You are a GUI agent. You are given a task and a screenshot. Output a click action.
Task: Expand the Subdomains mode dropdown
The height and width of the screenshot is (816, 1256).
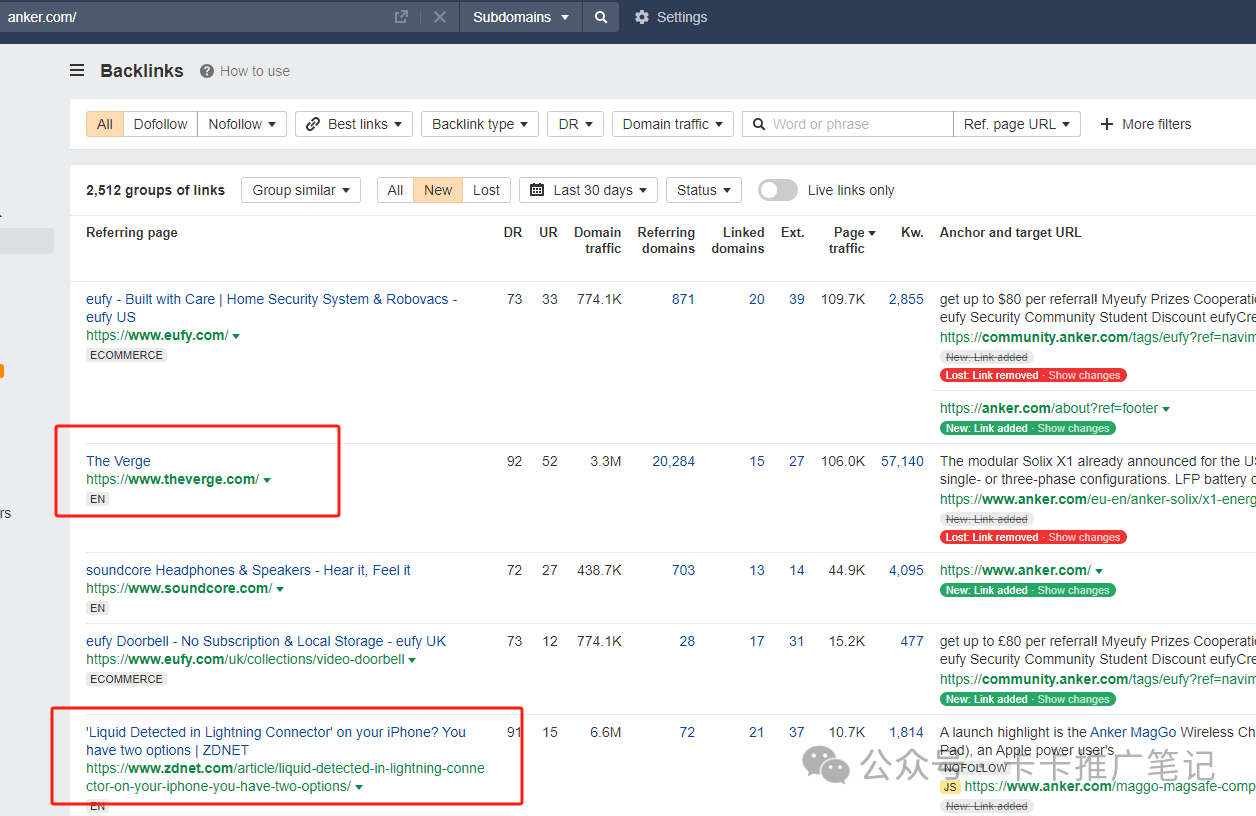click(x=521, y=17)
